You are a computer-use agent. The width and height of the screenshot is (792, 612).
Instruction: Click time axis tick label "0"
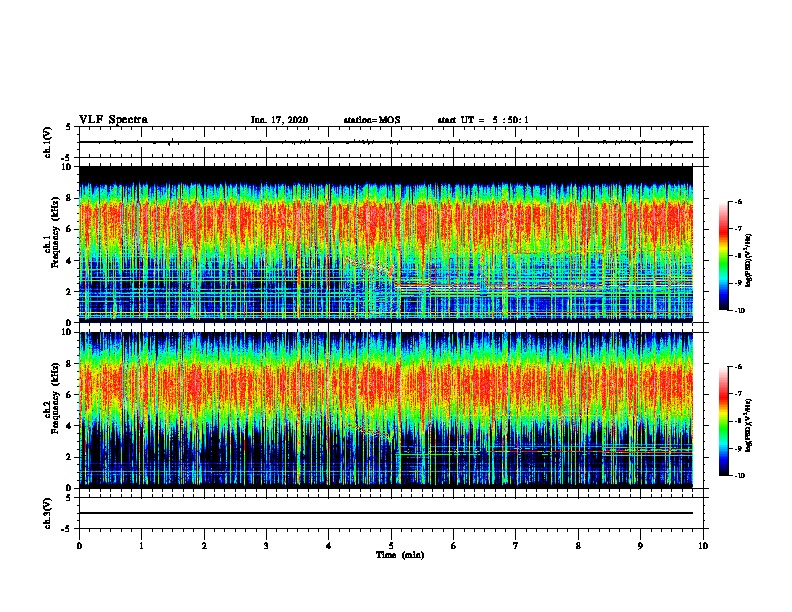click(79, 546)
